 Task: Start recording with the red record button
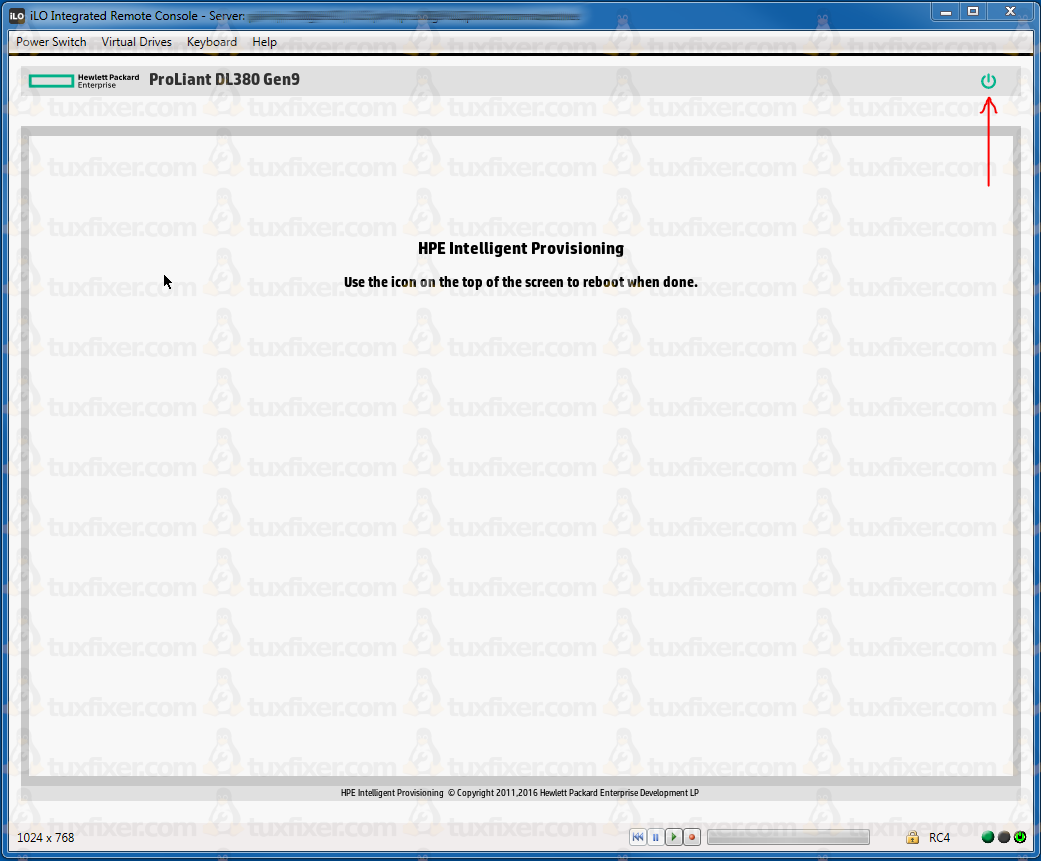pos(691,837)
